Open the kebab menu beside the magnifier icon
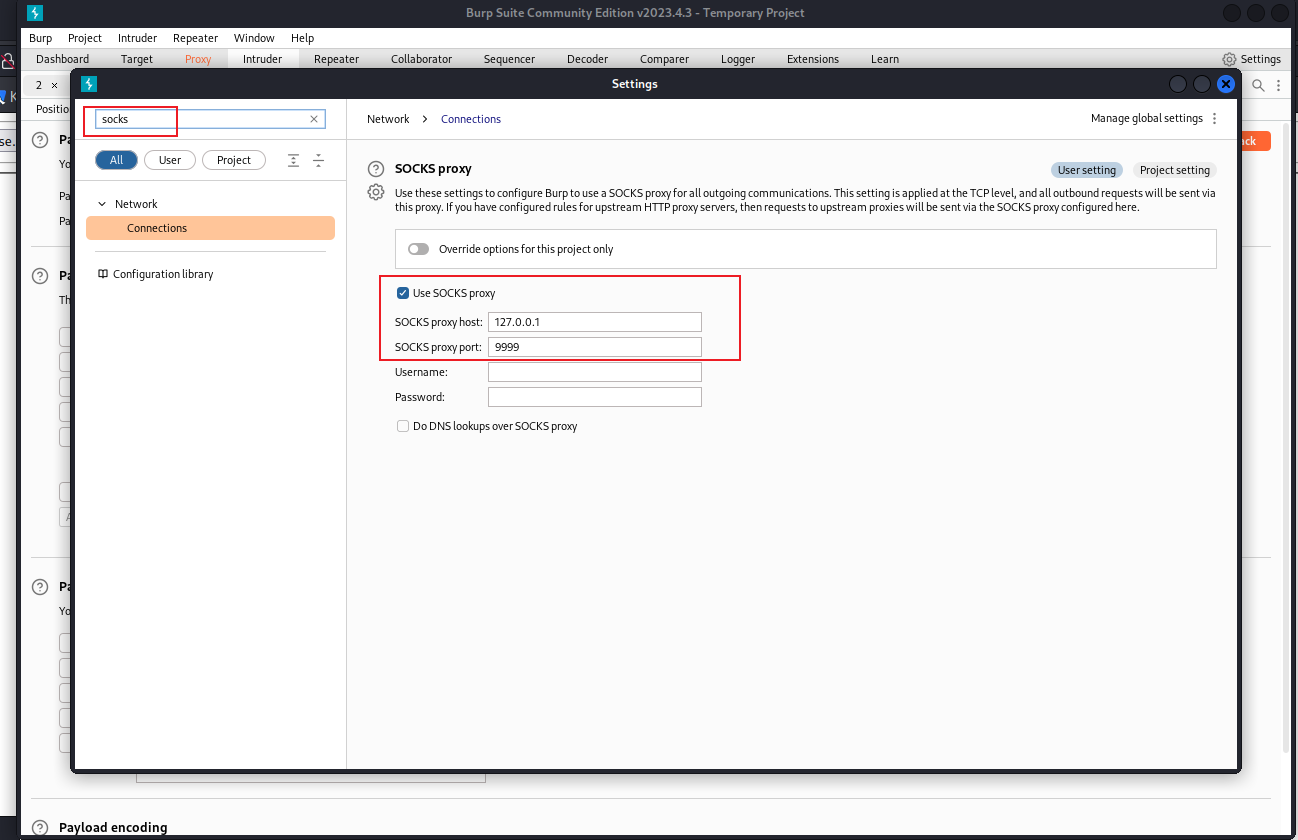 coord(1278,86)
